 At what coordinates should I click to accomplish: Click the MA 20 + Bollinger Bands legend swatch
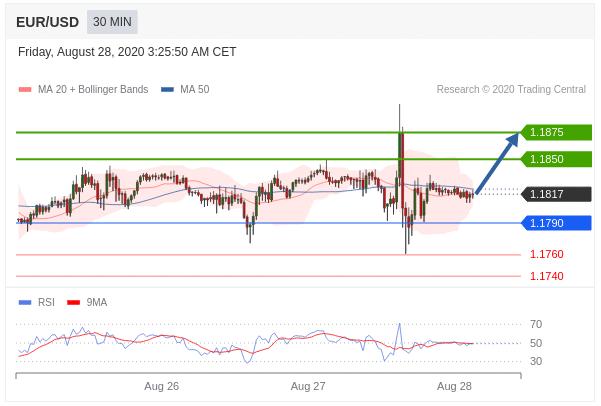(25, 90)
